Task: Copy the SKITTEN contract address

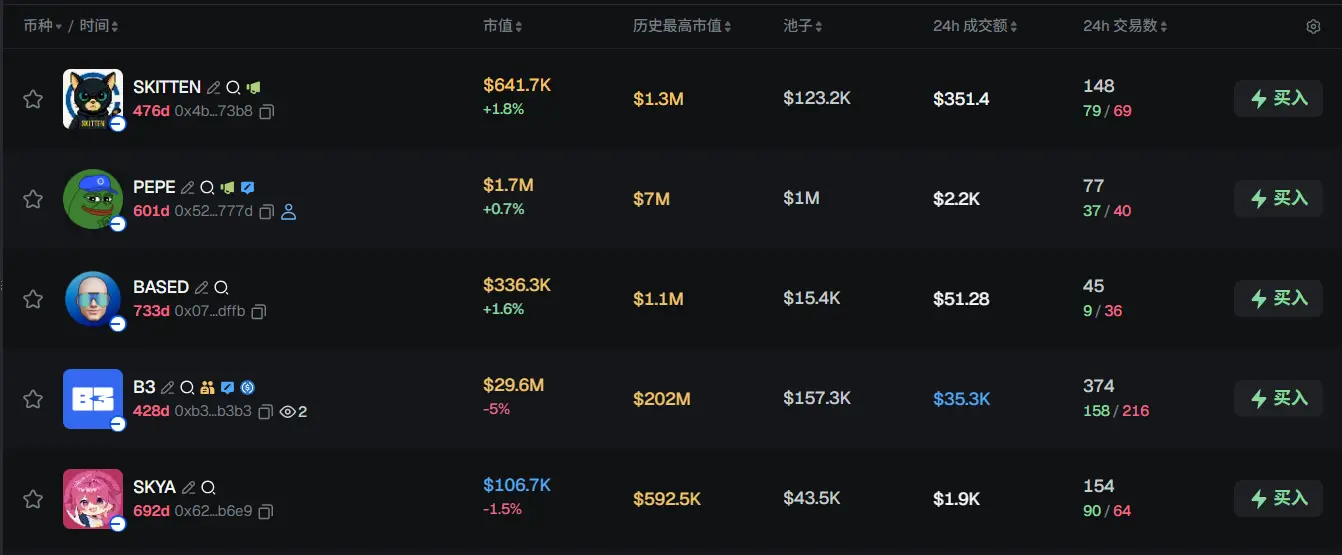Action: pyautogui.click(x=267, y=112)
